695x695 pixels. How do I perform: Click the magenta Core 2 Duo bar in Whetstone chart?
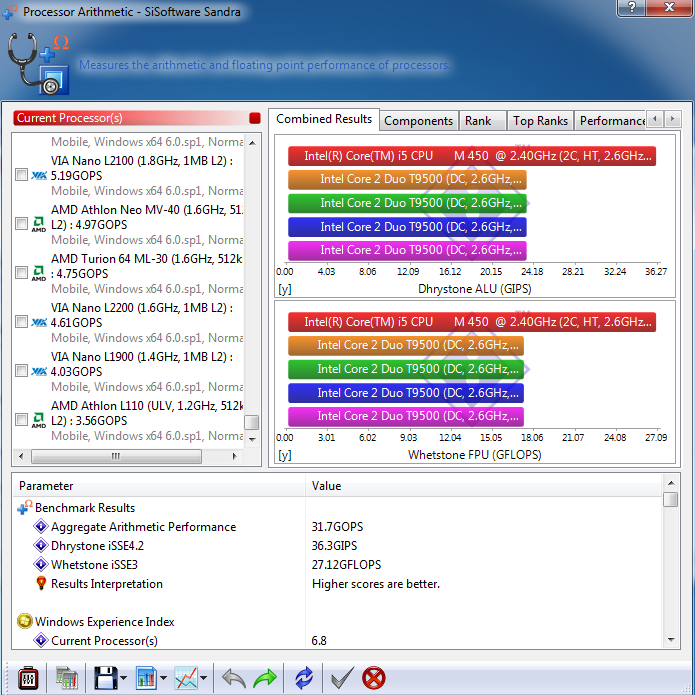click(406, 417)
